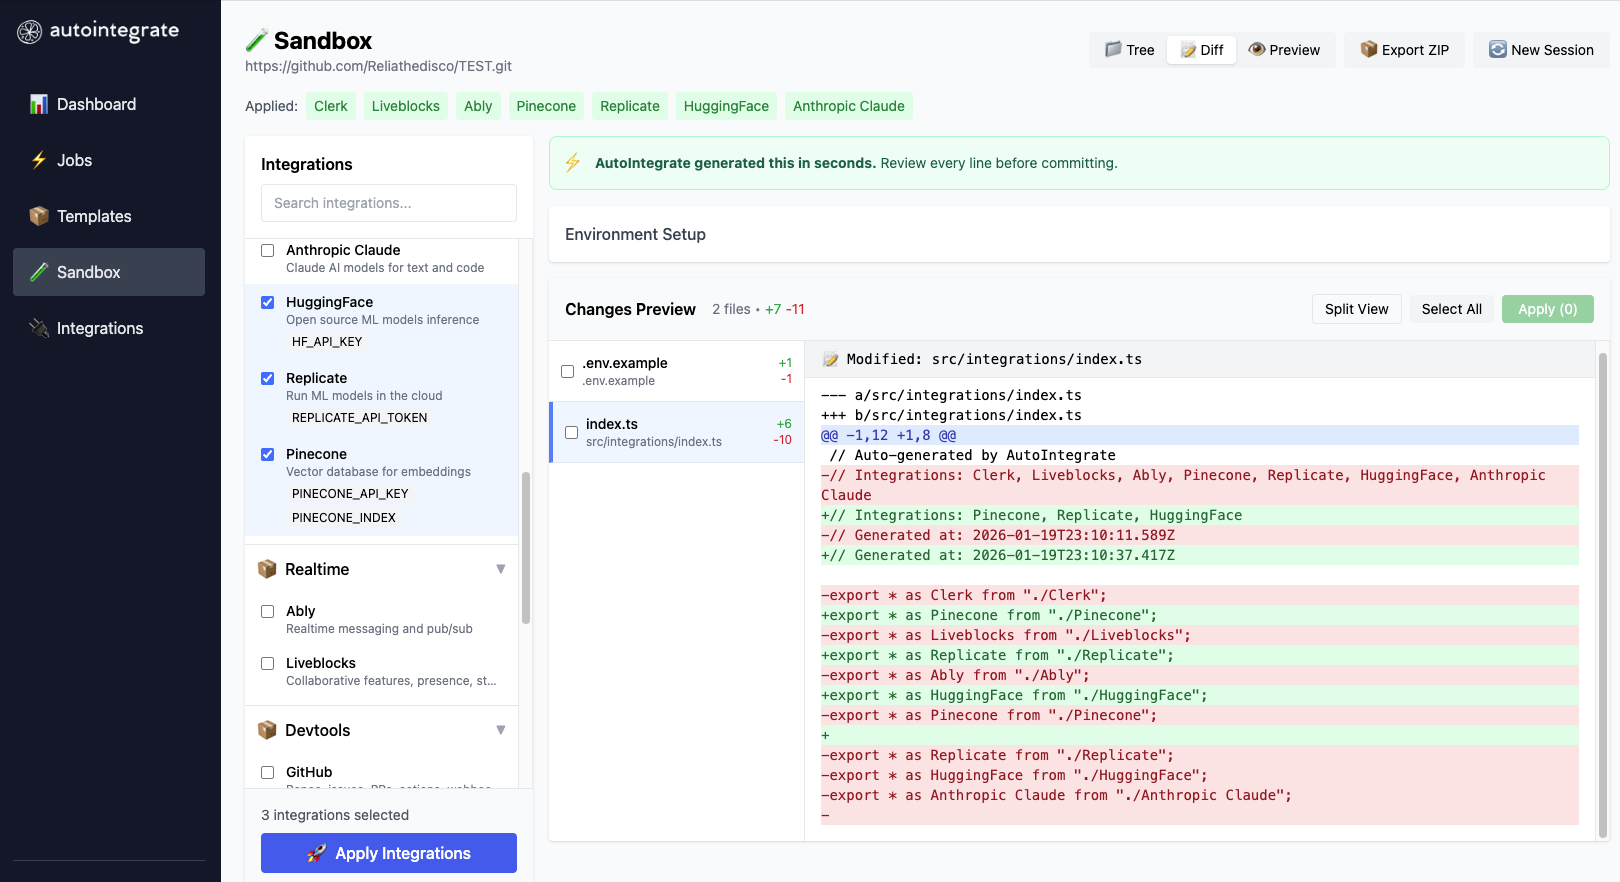Click the Search integrations input field

(x=389, y=203)
